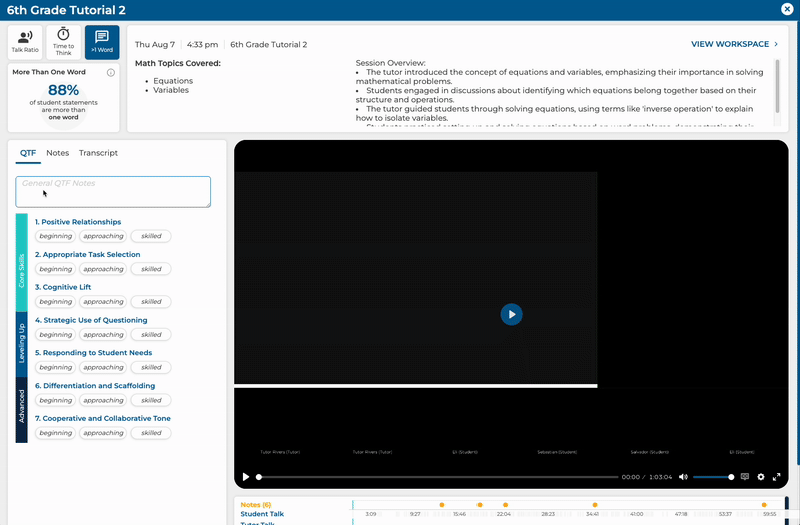
Task: Rate Differentiation and Scaffolding as beginning
Action: point(56,401)
